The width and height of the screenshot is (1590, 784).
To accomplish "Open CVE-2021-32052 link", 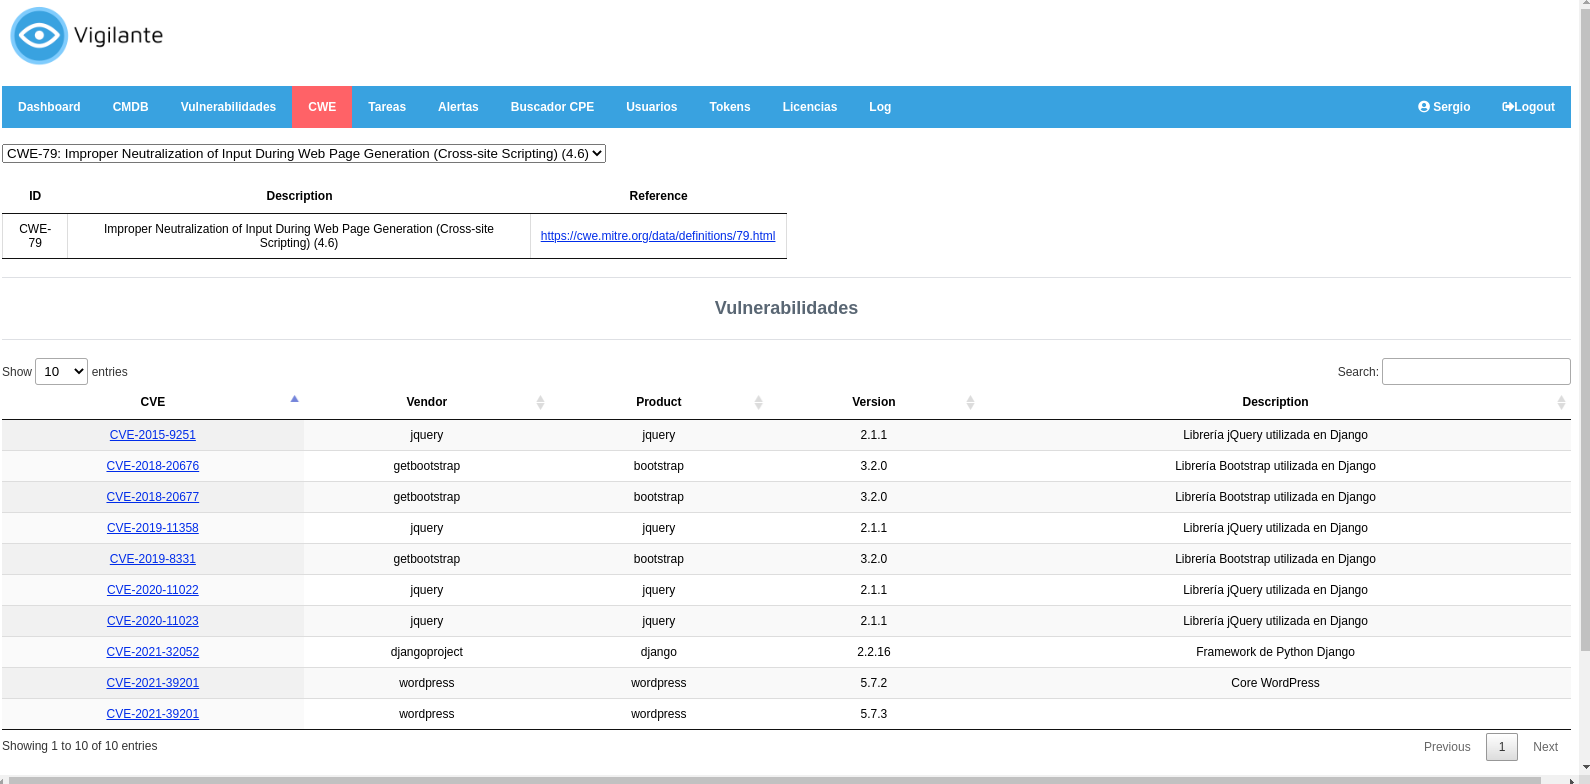I will 153,652.
